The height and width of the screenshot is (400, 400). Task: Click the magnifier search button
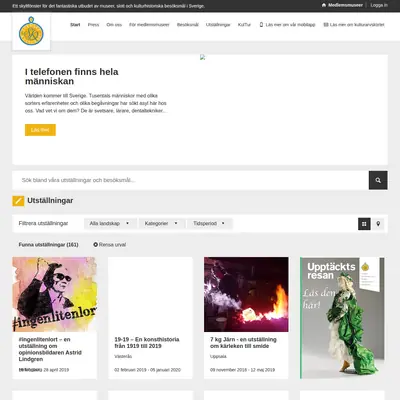pos(378,180)
